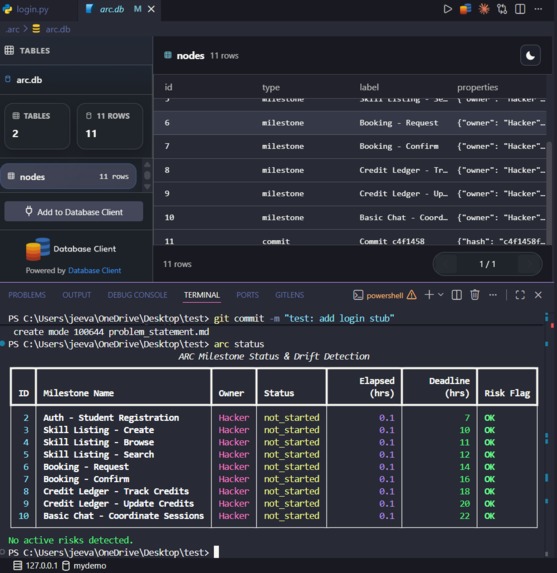Toggle dark mode with the moon button
The height and width of the screenshot is (573, 557).
click(530, 56)
